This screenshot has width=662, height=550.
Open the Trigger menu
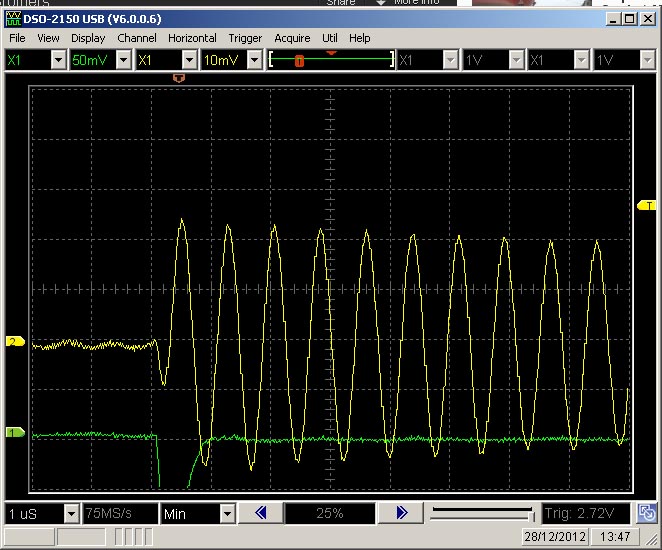[x=245, y=38]
